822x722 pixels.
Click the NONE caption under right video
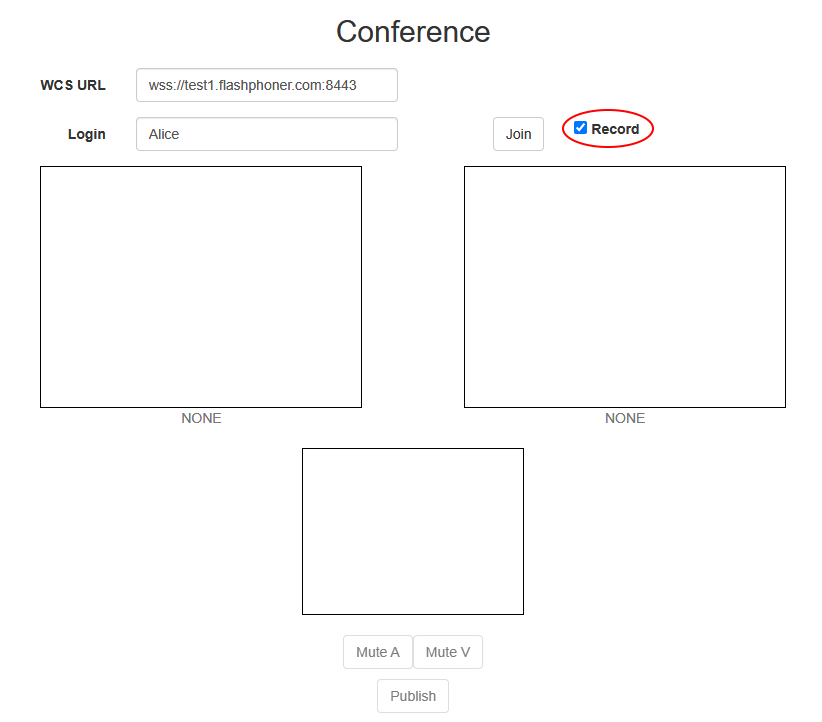click(x=625, y=418)
